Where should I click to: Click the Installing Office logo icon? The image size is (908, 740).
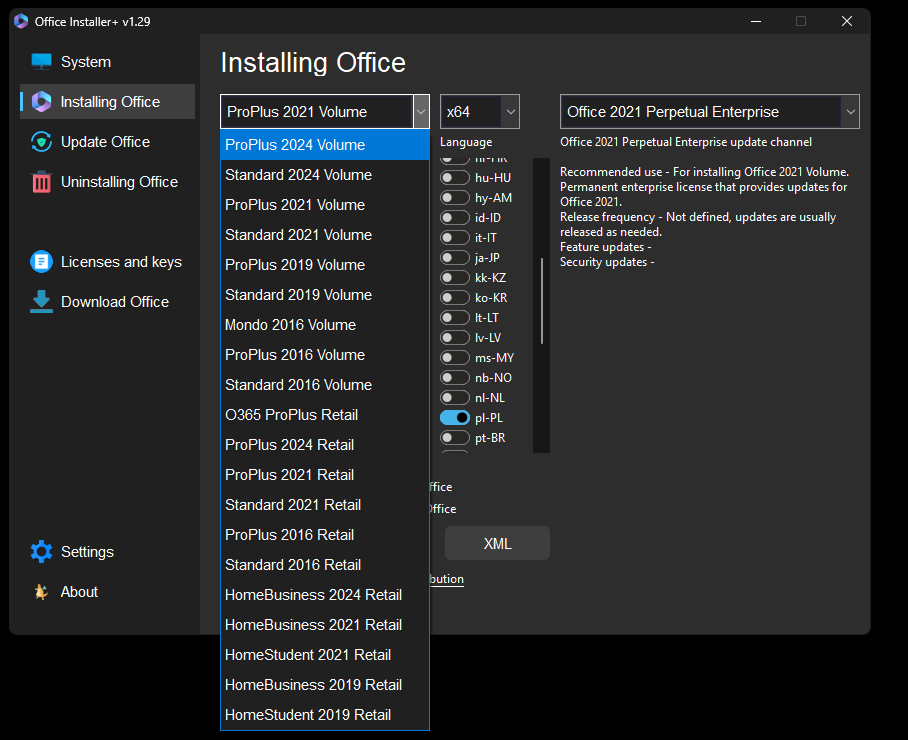(41, 101)
